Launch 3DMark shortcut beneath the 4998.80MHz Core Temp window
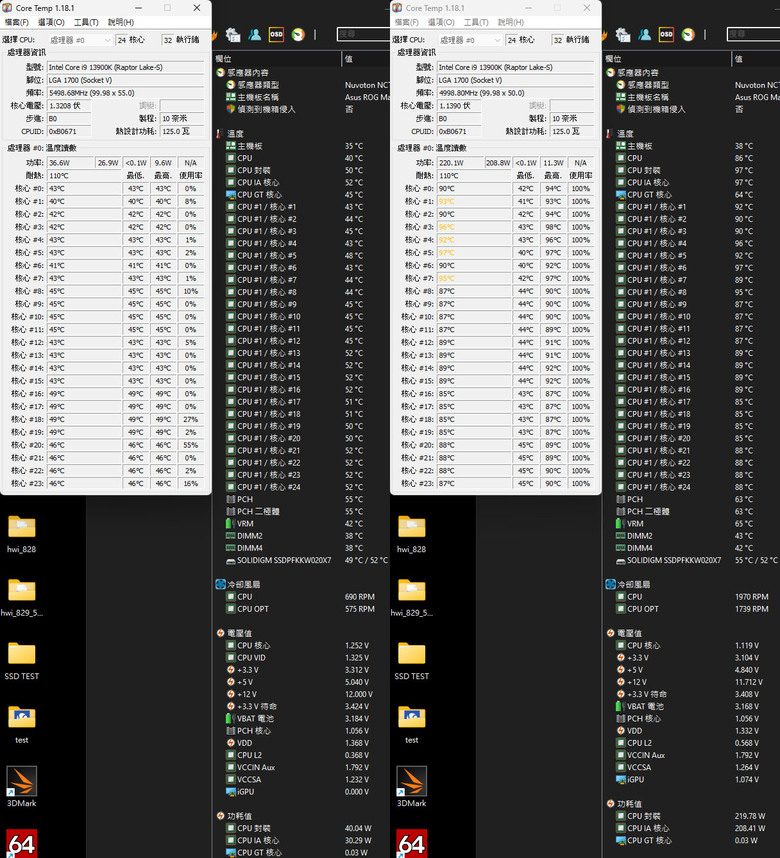Viewport: 780px width, 858px height. pyautogui.click(x=412, y=787)
